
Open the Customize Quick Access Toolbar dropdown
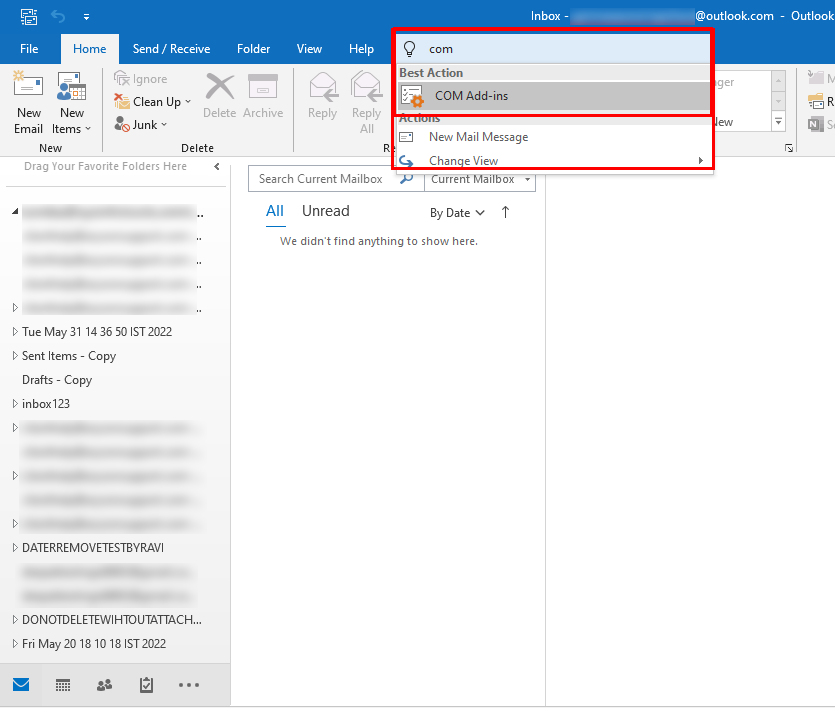click(x=86, y=17)
